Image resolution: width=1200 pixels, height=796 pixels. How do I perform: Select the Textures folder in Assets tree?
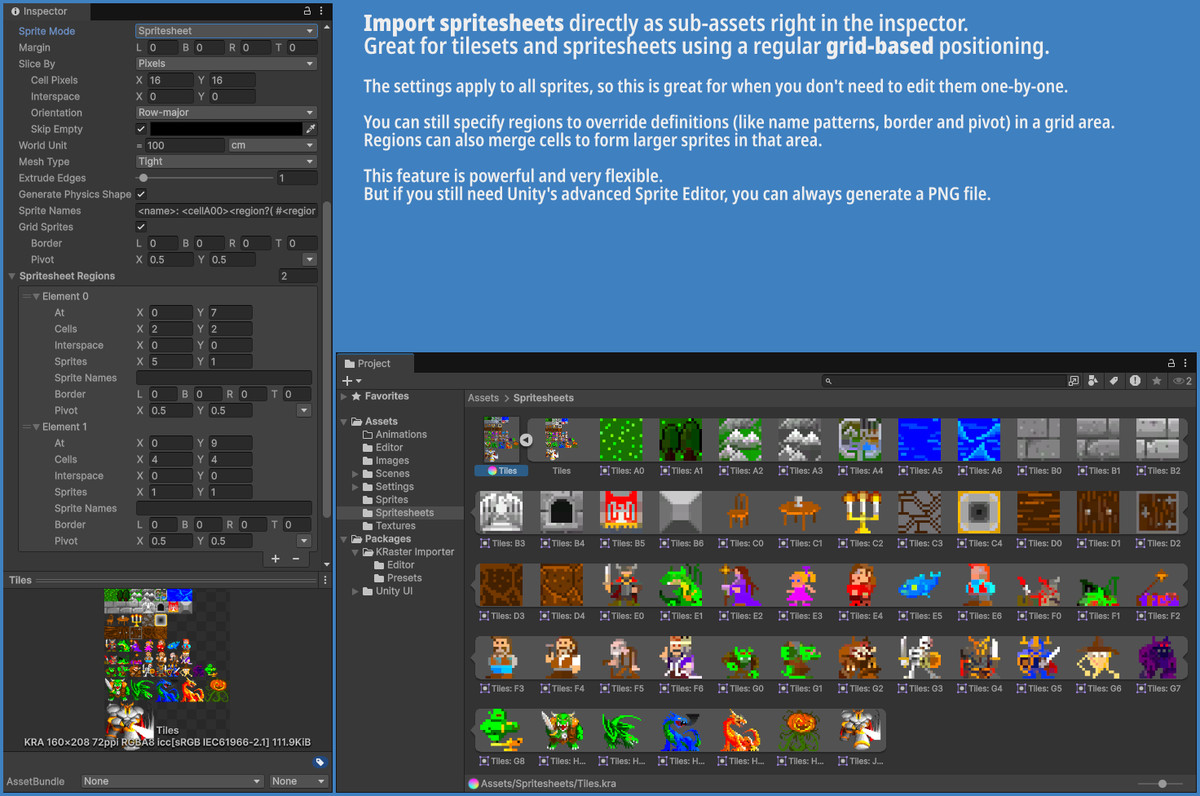coord(395,526)
